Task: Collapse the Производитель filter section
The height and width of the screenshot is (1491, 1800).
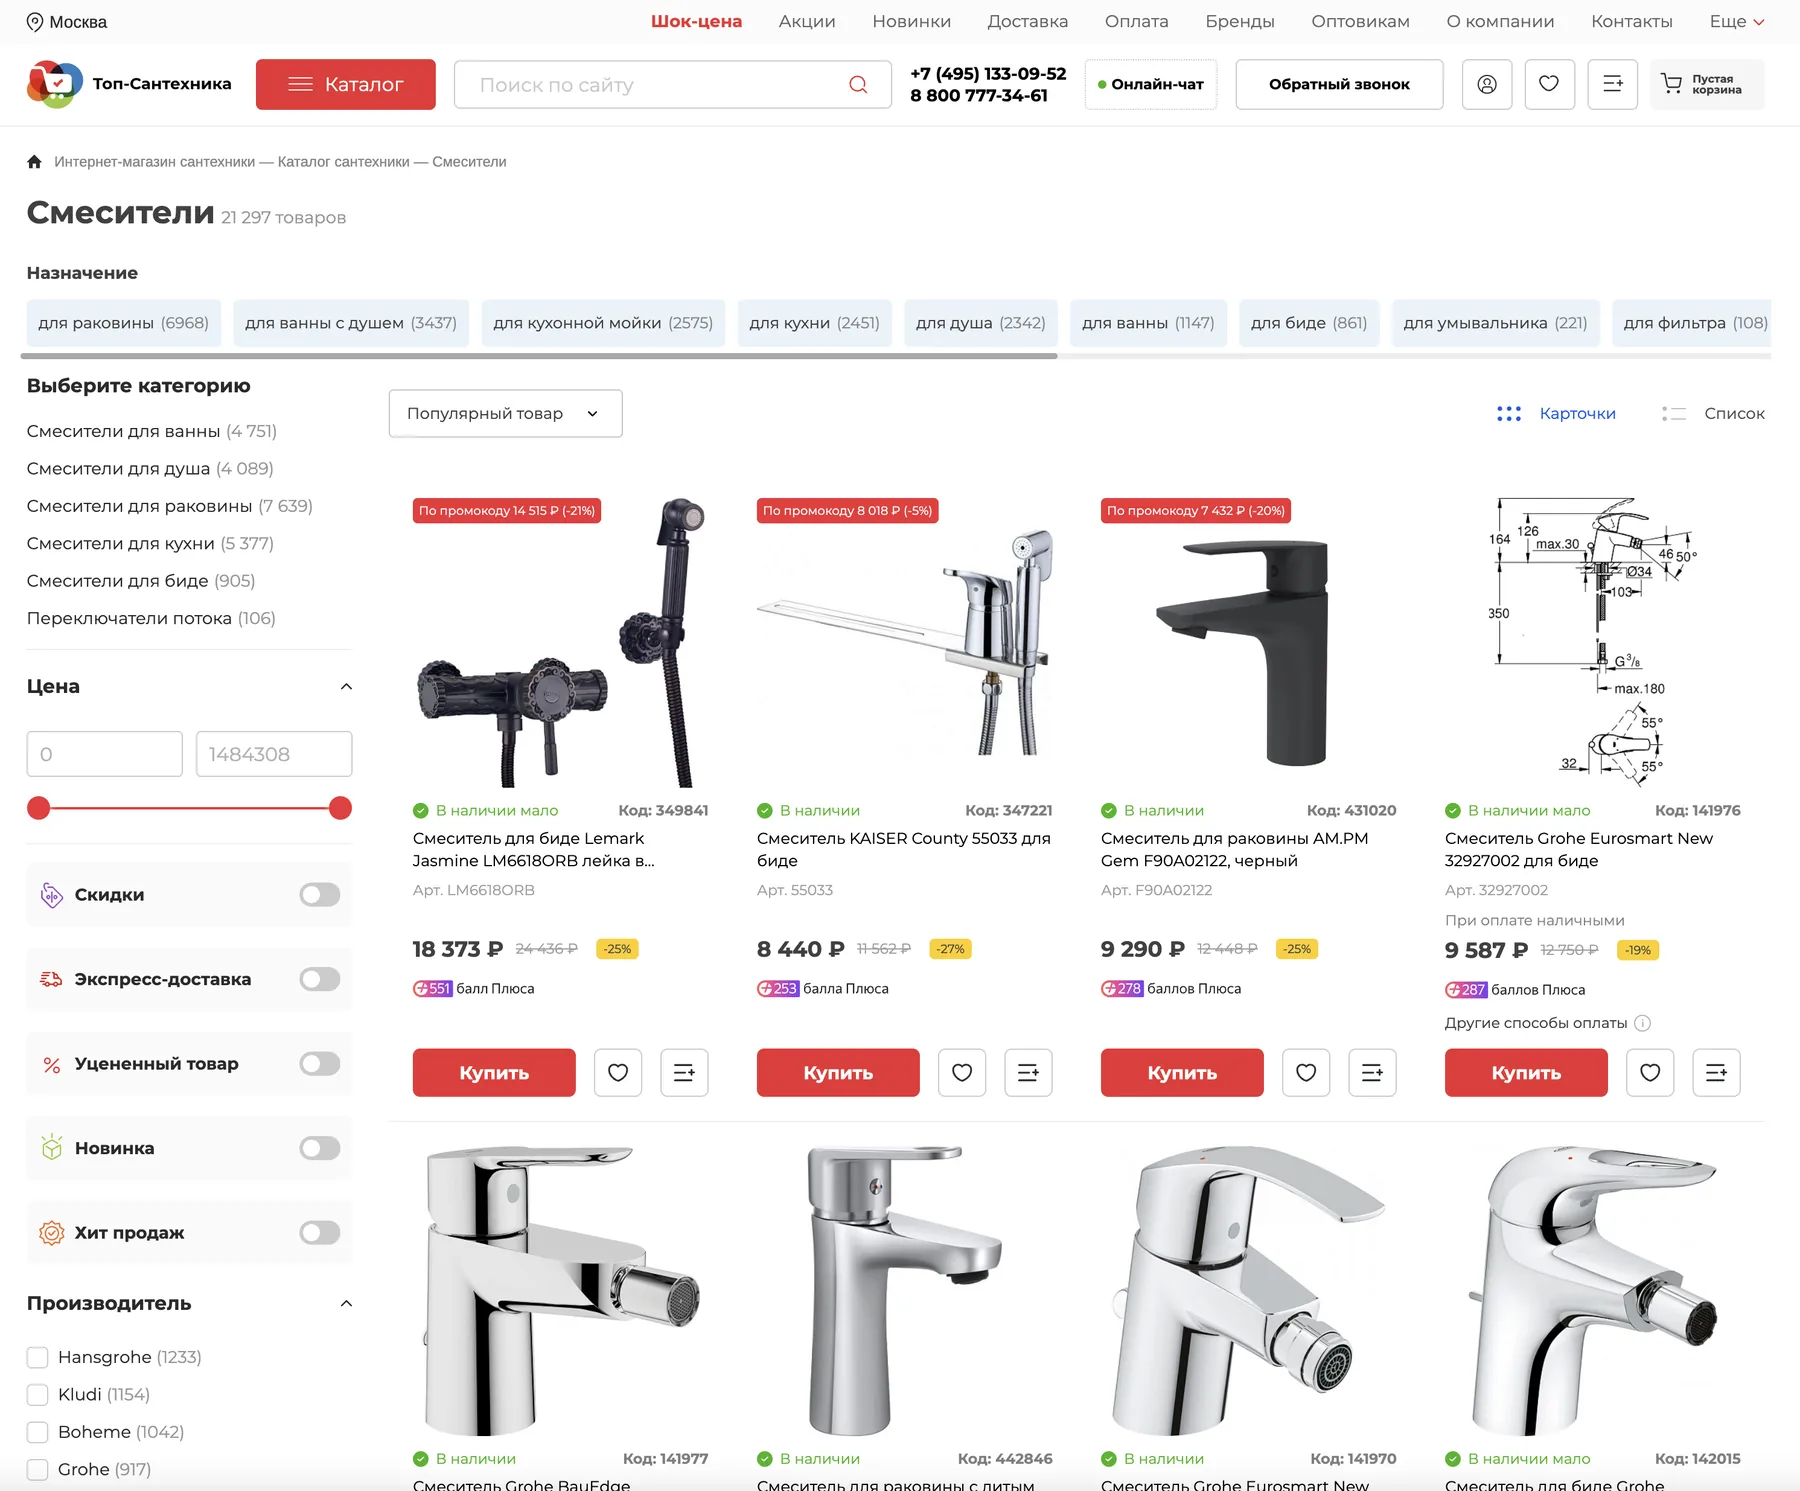Action: [346, 1304]
